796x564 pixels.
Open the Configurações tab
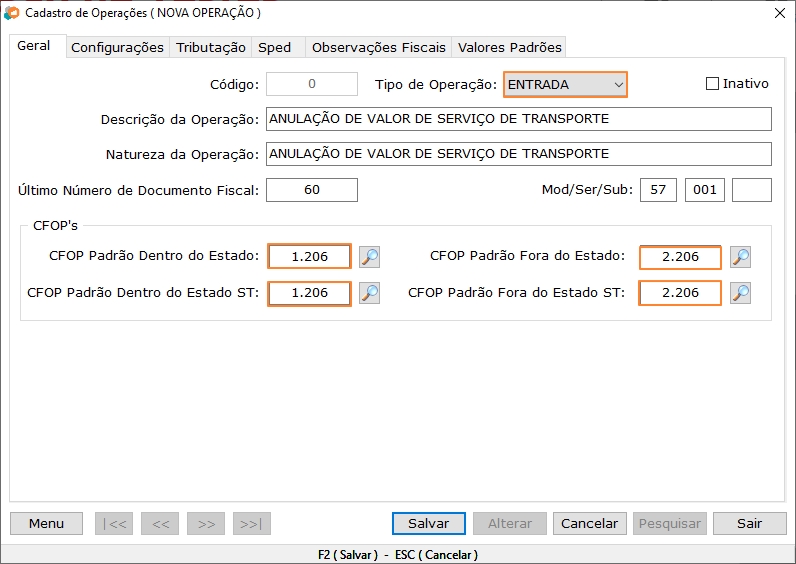[117, 47]
